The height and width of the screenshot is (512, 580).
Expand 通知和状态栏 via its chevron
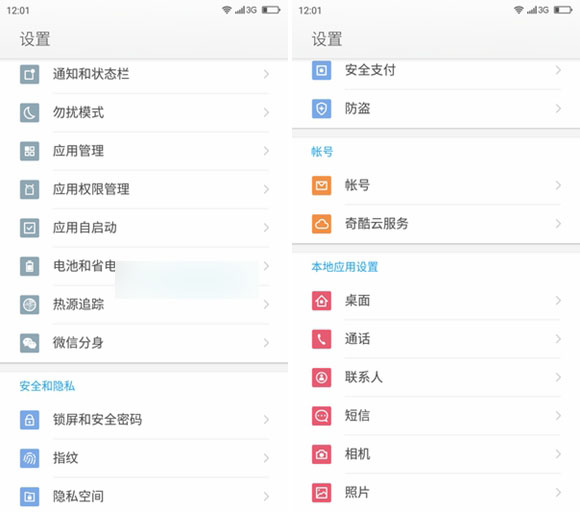pos(266,74)
